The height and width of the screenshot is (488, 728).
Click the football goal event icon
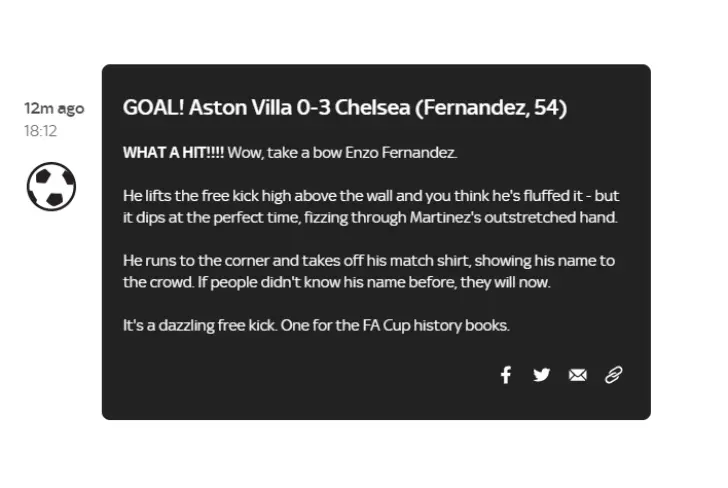point(51,186)
